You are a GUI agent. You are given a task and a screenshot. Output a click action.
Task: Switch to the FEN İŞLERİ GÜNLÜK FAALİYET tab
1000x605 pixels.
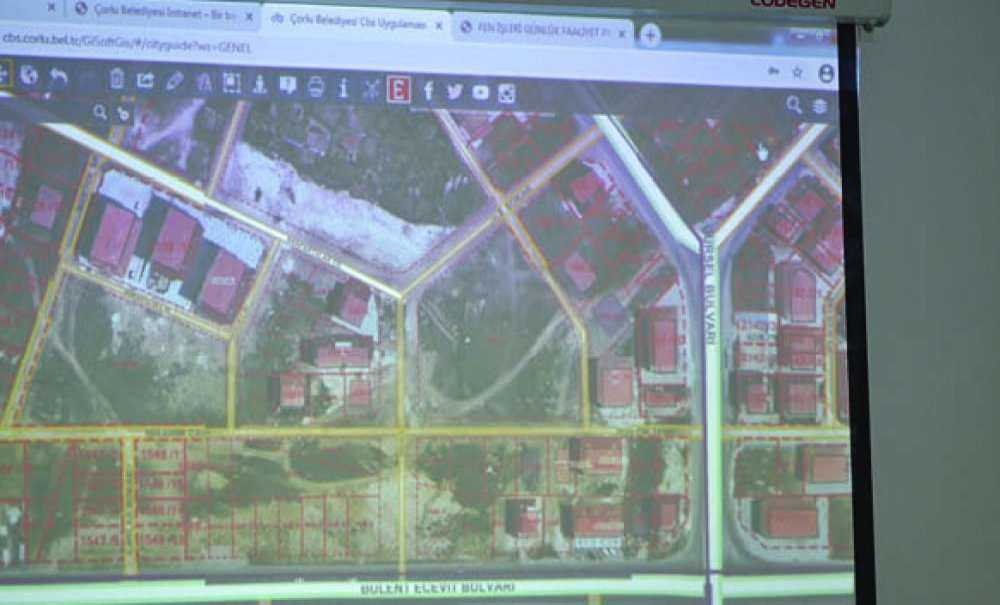(x=540, y=29)
